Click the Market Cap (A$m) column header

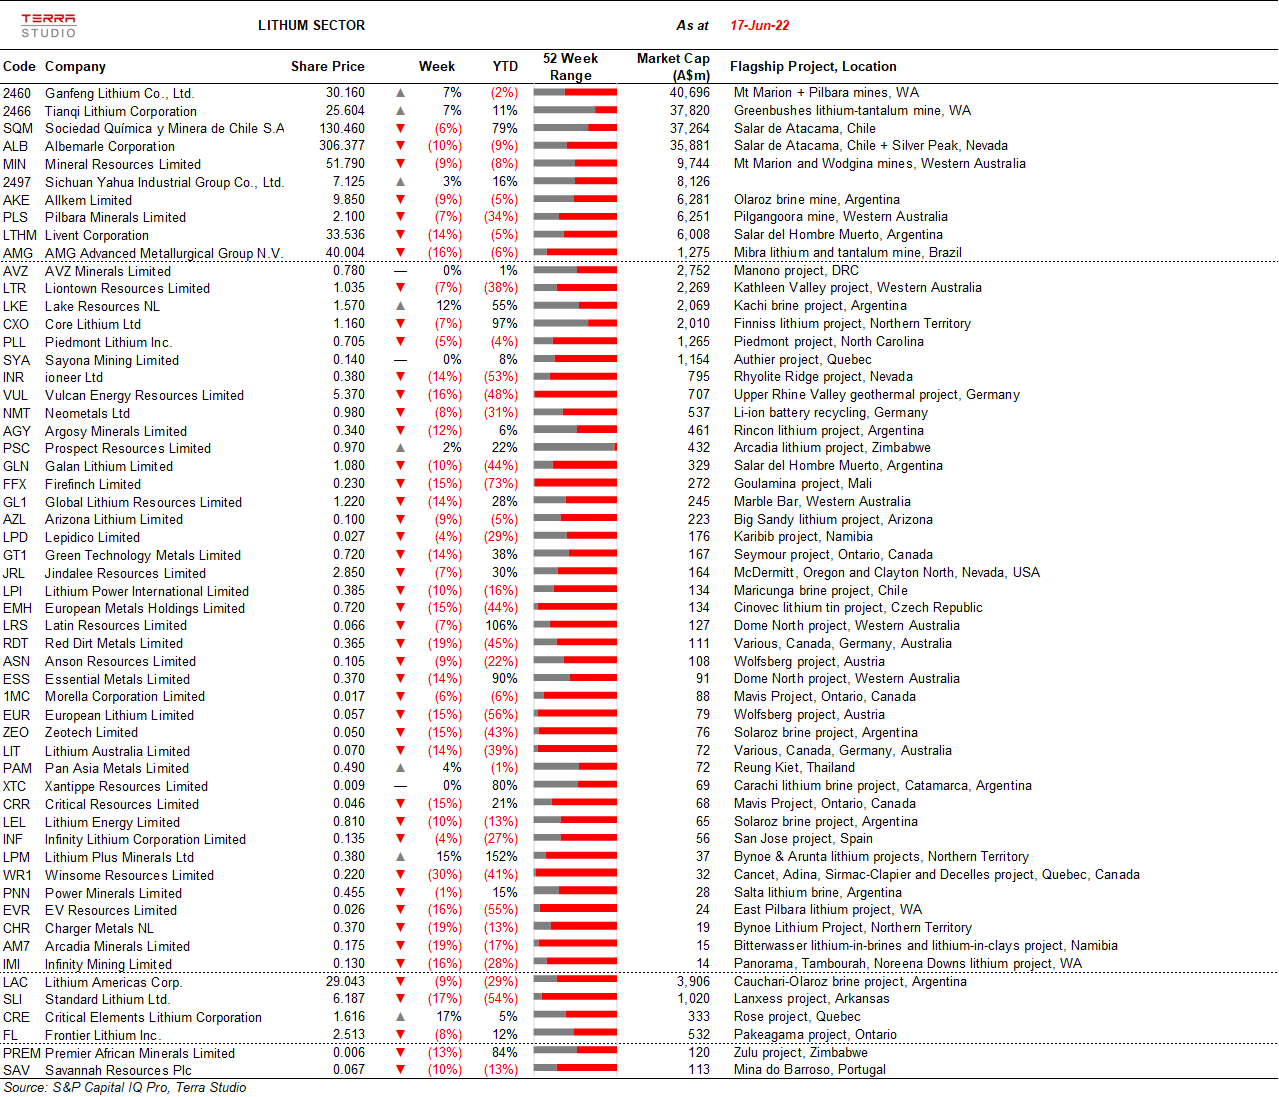tap(673, 67)
